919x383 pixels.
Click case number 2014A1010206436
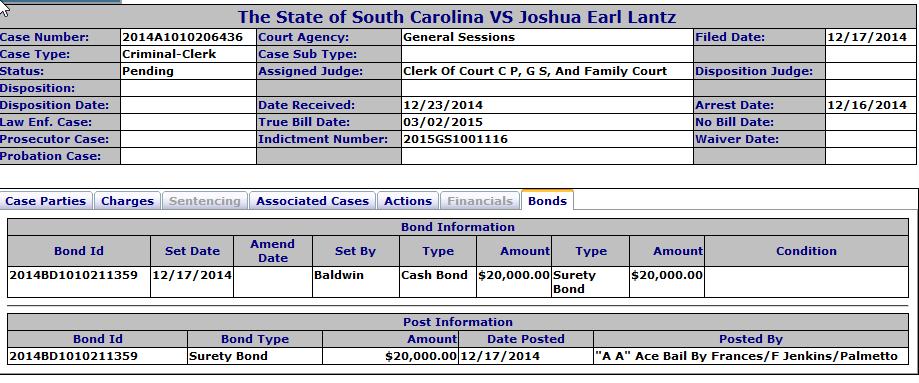pyautogui.click(x=182, y=37)
